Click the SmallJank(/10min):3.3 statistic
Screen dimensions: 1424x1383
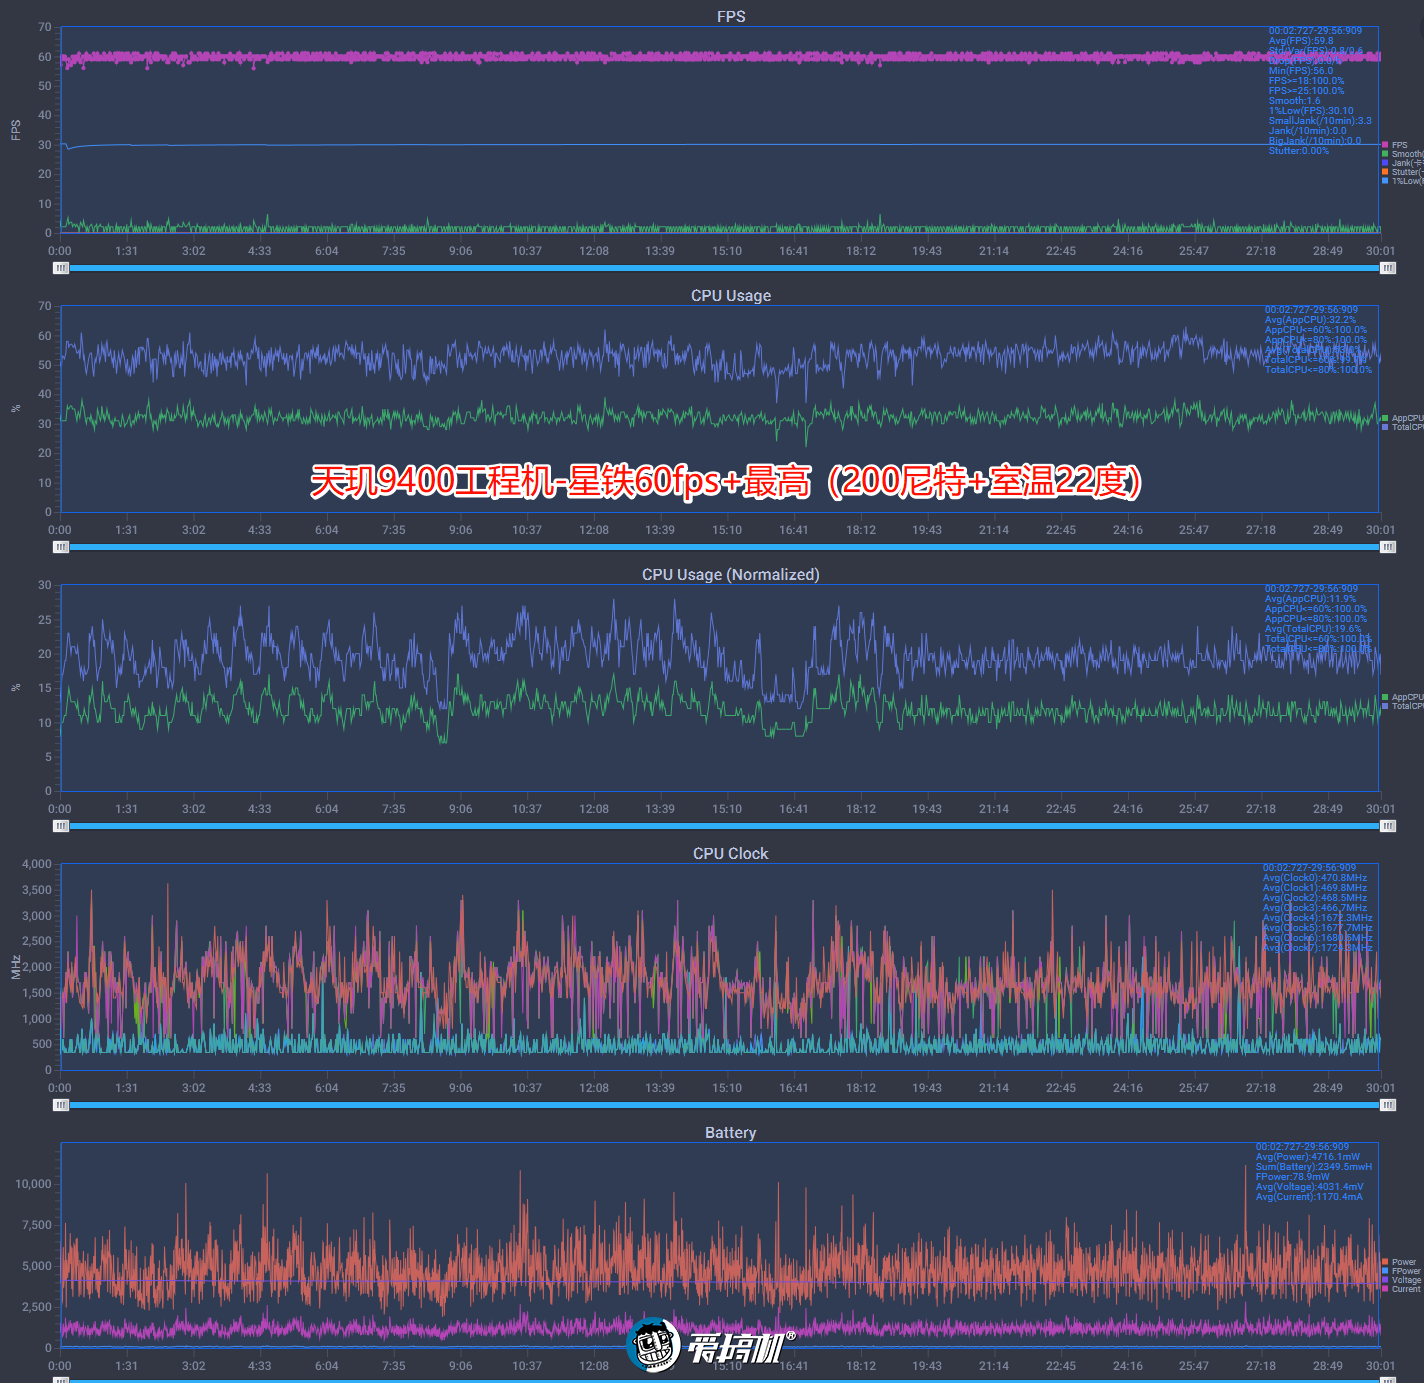tap(1320, 121)
